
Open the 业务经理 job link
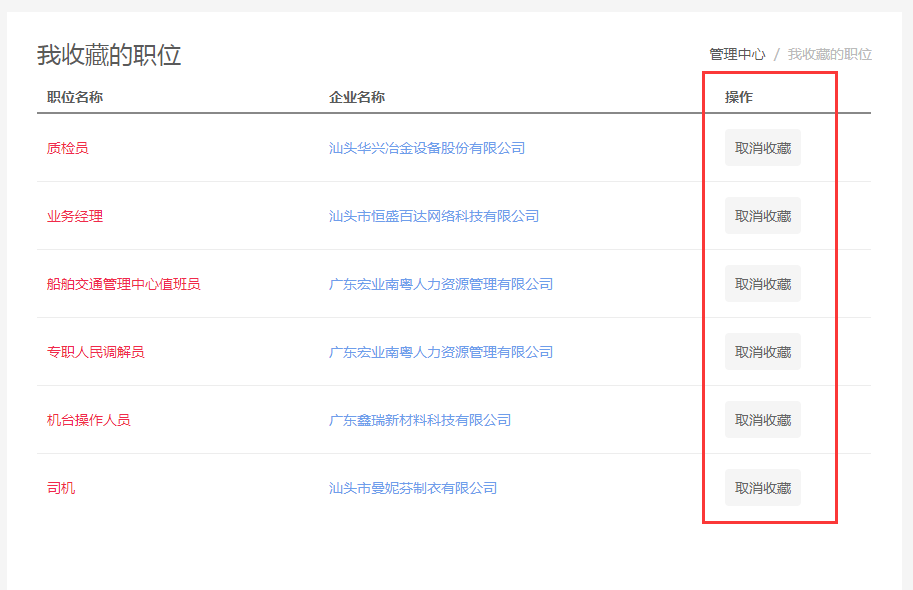pos(75,216)
